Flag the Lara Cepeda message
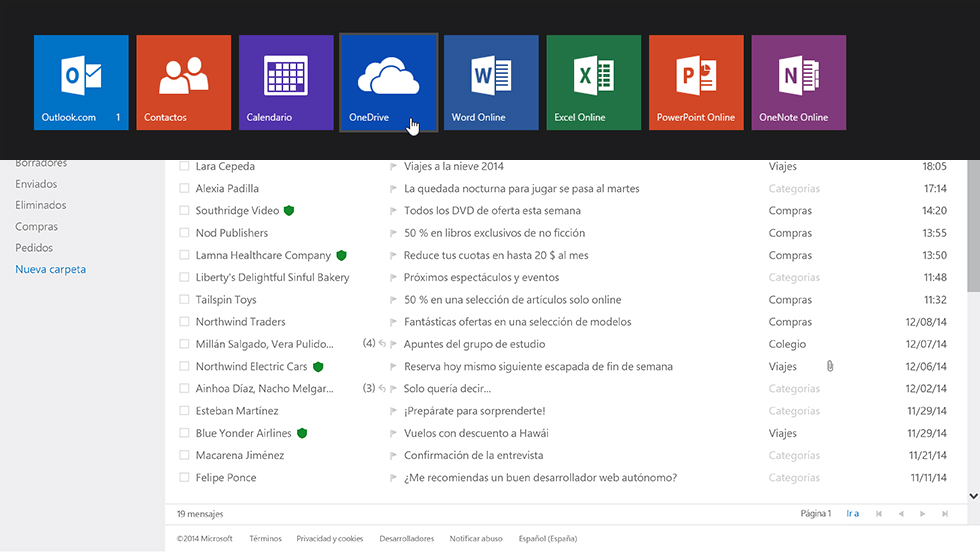Viewport: 980px width, 552px height. click(393, 166)
